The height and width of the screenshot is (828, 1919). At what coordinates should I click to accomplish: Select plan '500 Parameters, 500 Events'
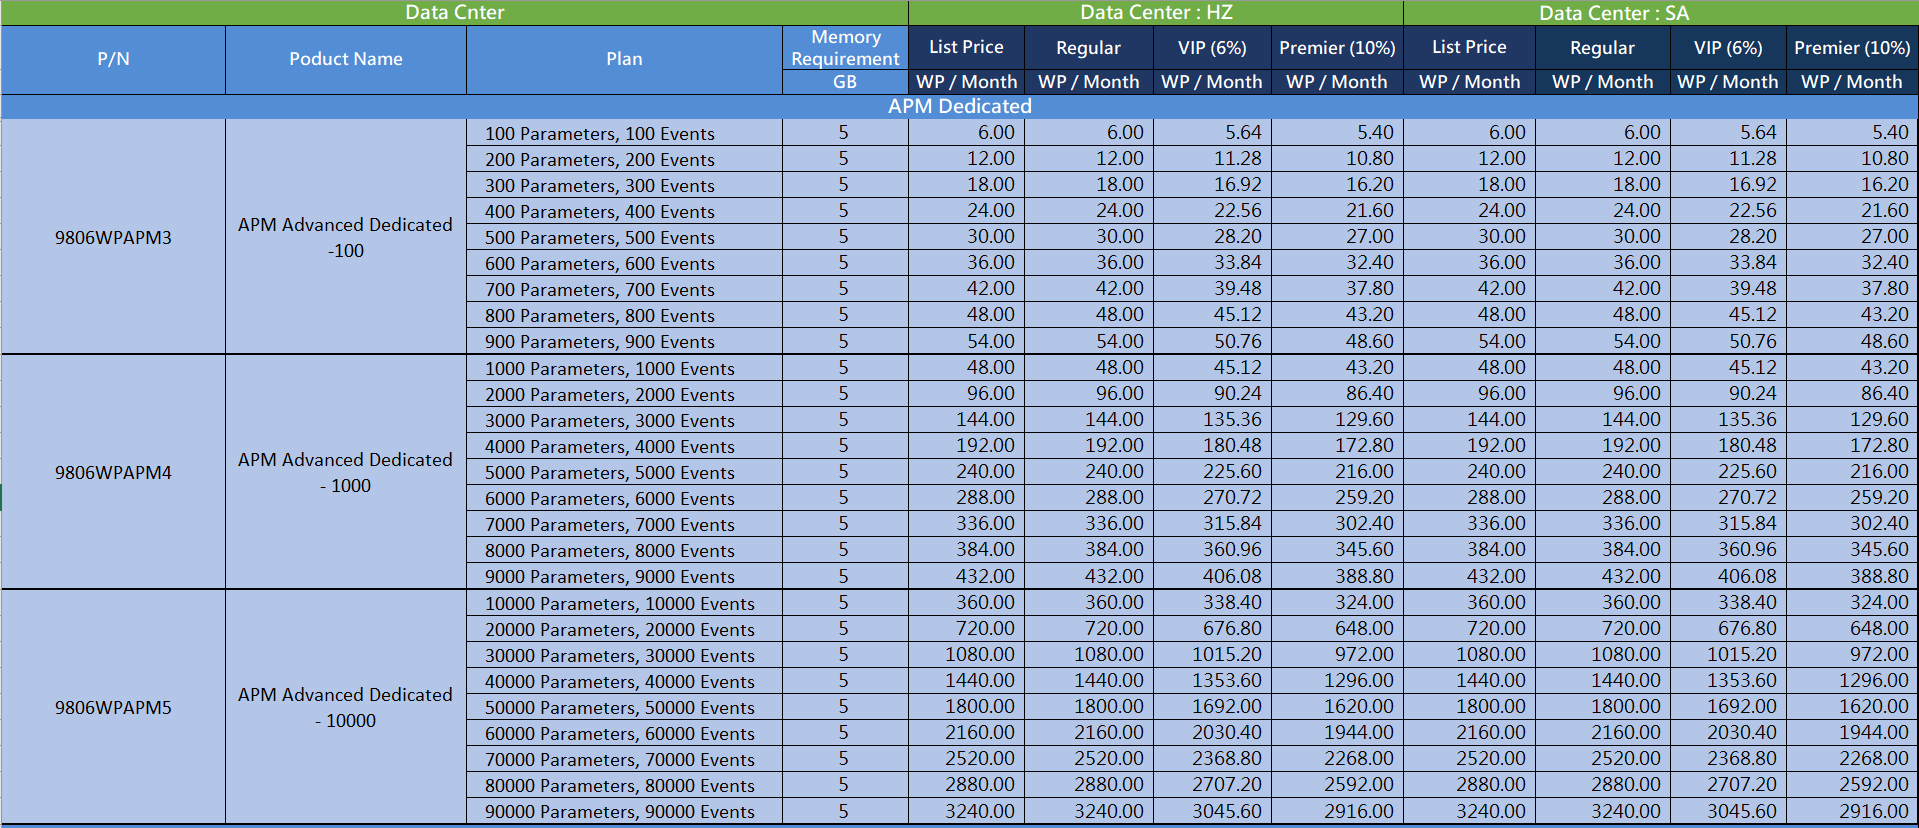624,237
